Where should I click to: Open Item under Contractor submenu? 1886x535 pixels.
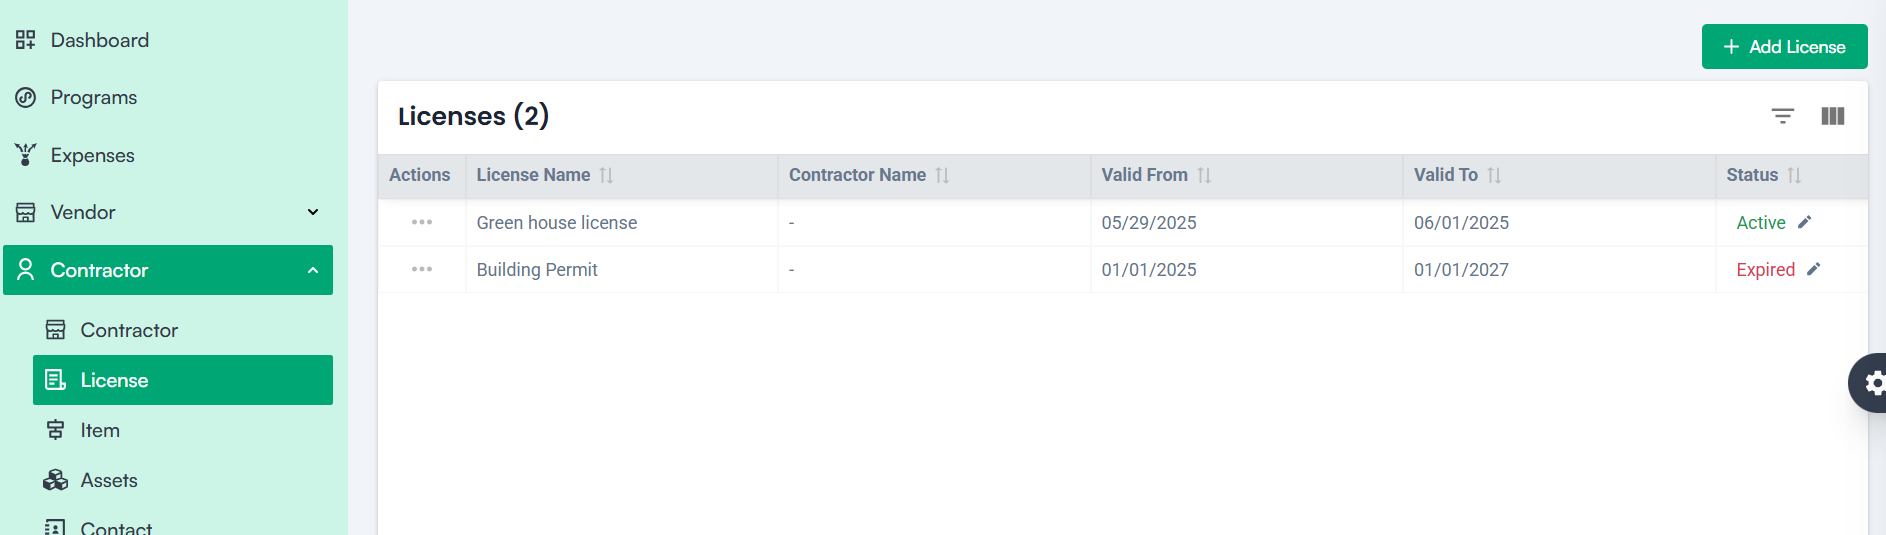tap(100, 430)
